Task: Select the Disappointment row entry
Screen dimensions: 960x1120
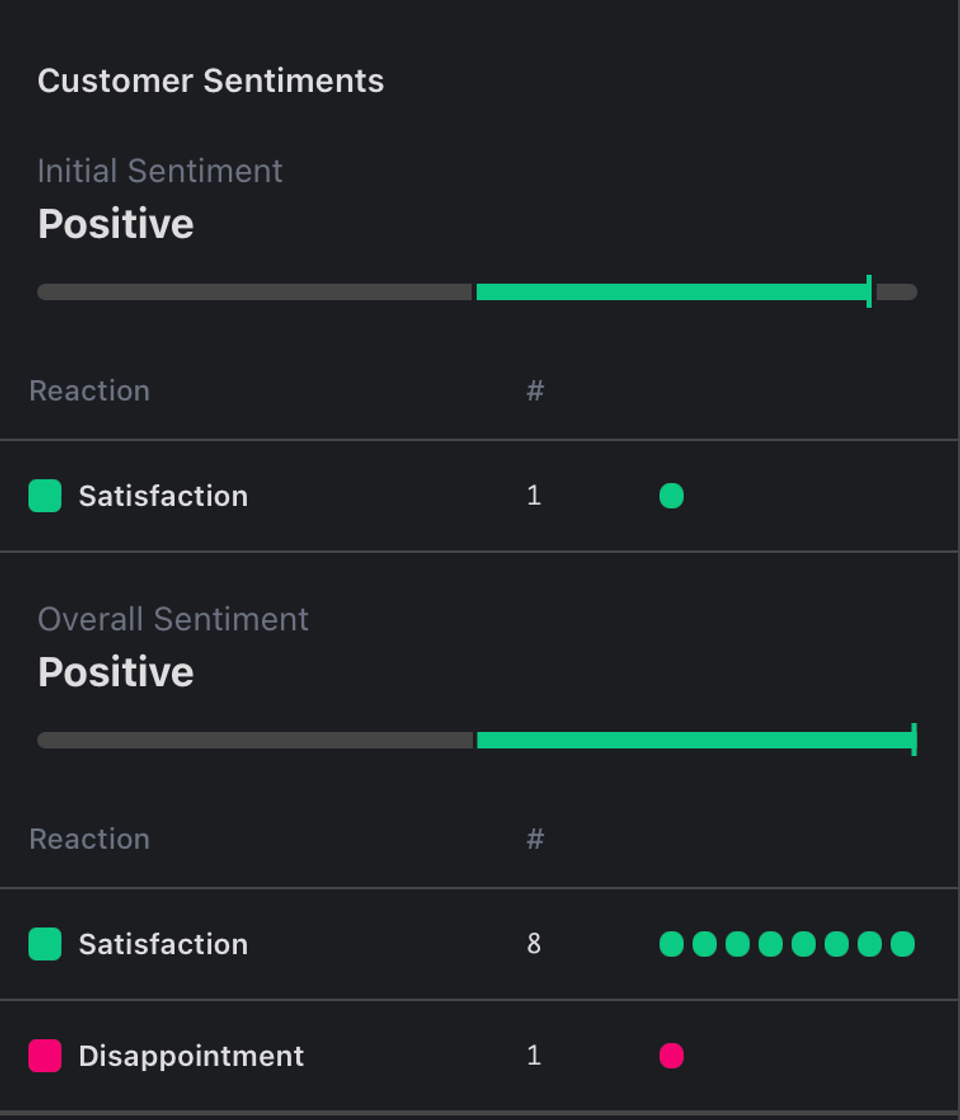Action: 193,1056
